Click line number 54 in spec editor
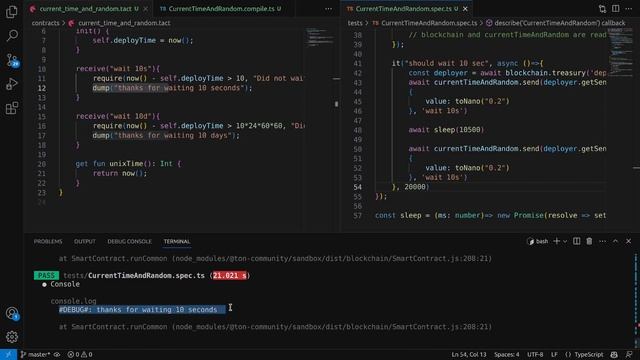This screenshot has width=640, height=360. point(358,187)
